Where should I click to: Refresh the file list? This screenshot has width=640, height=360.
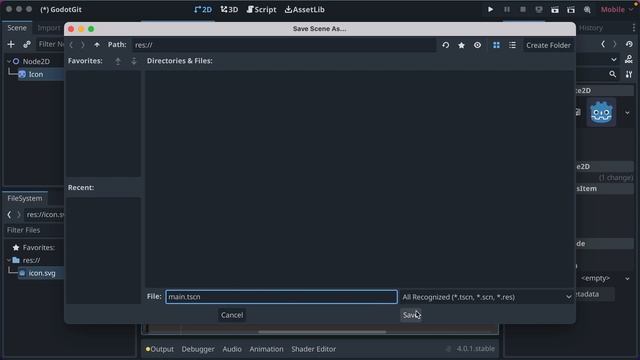point(445,45)
